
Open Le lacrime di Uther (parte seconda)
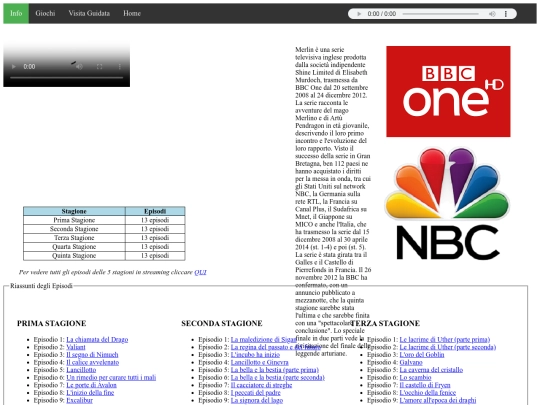point(448,347)
